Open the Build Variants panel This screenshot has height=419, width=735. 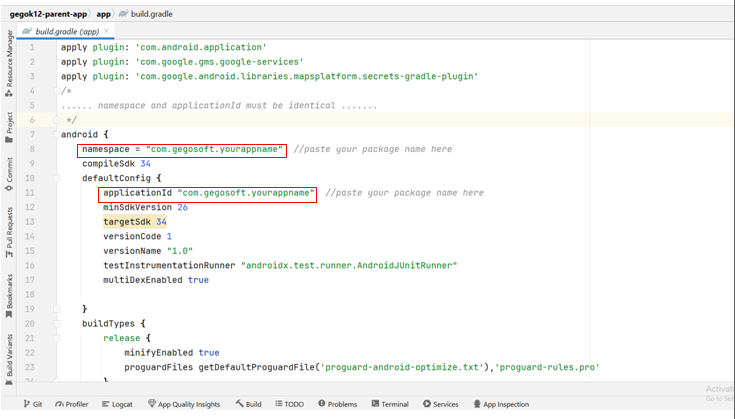tap(9, 359)
